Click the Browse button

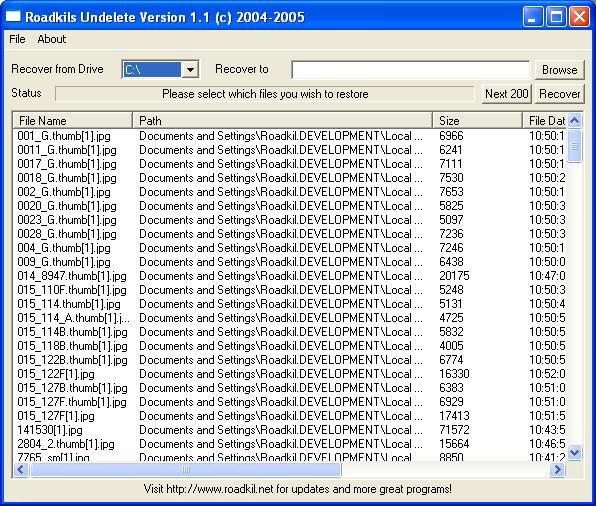pos(559,70)
